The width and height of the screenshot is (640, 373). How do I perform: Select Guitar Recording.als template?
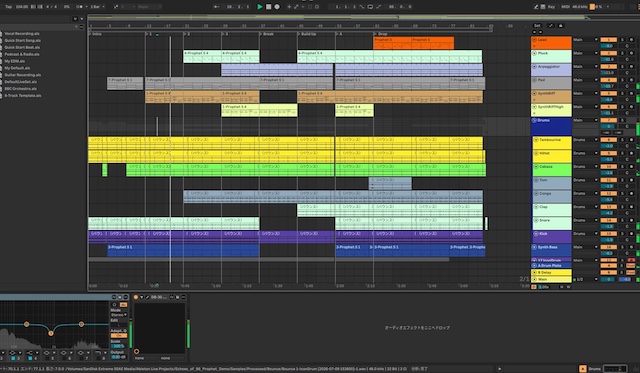click(x=22, y=75)
